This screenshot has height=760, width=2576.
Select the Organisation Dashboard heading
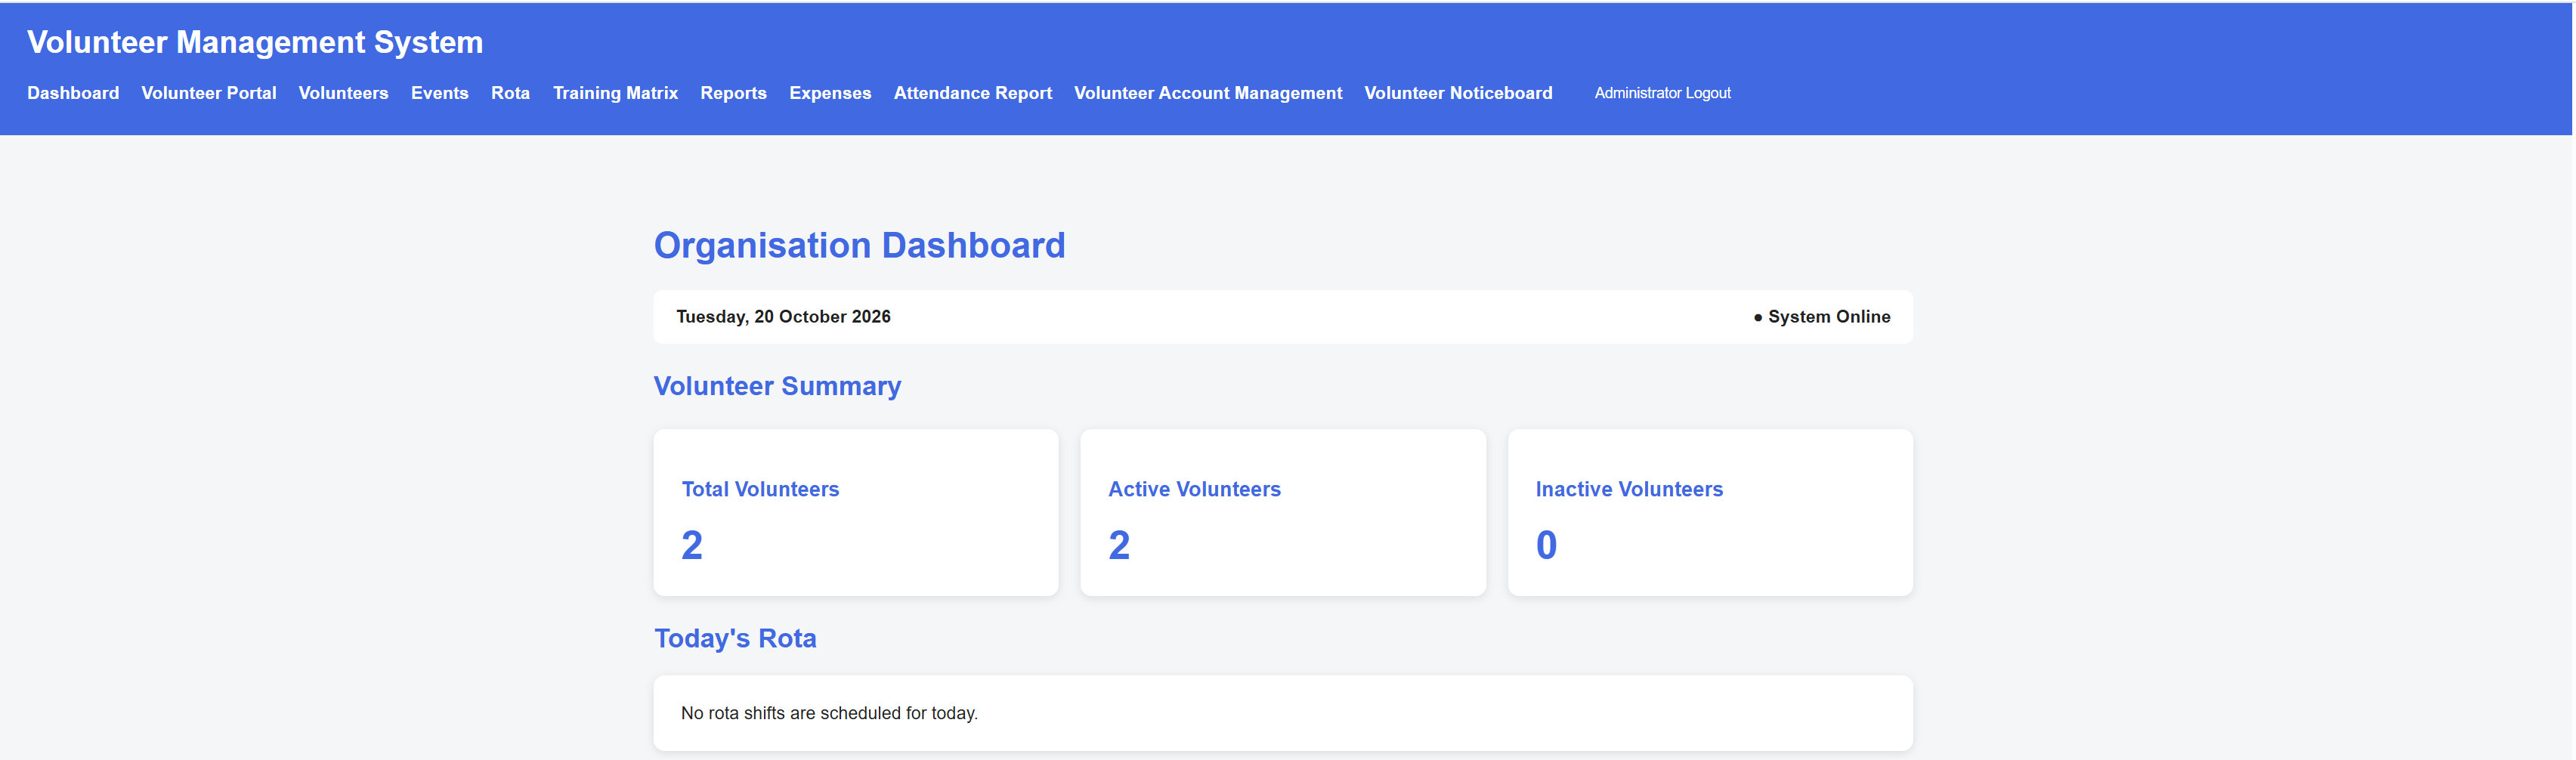(x=860, y=245)
